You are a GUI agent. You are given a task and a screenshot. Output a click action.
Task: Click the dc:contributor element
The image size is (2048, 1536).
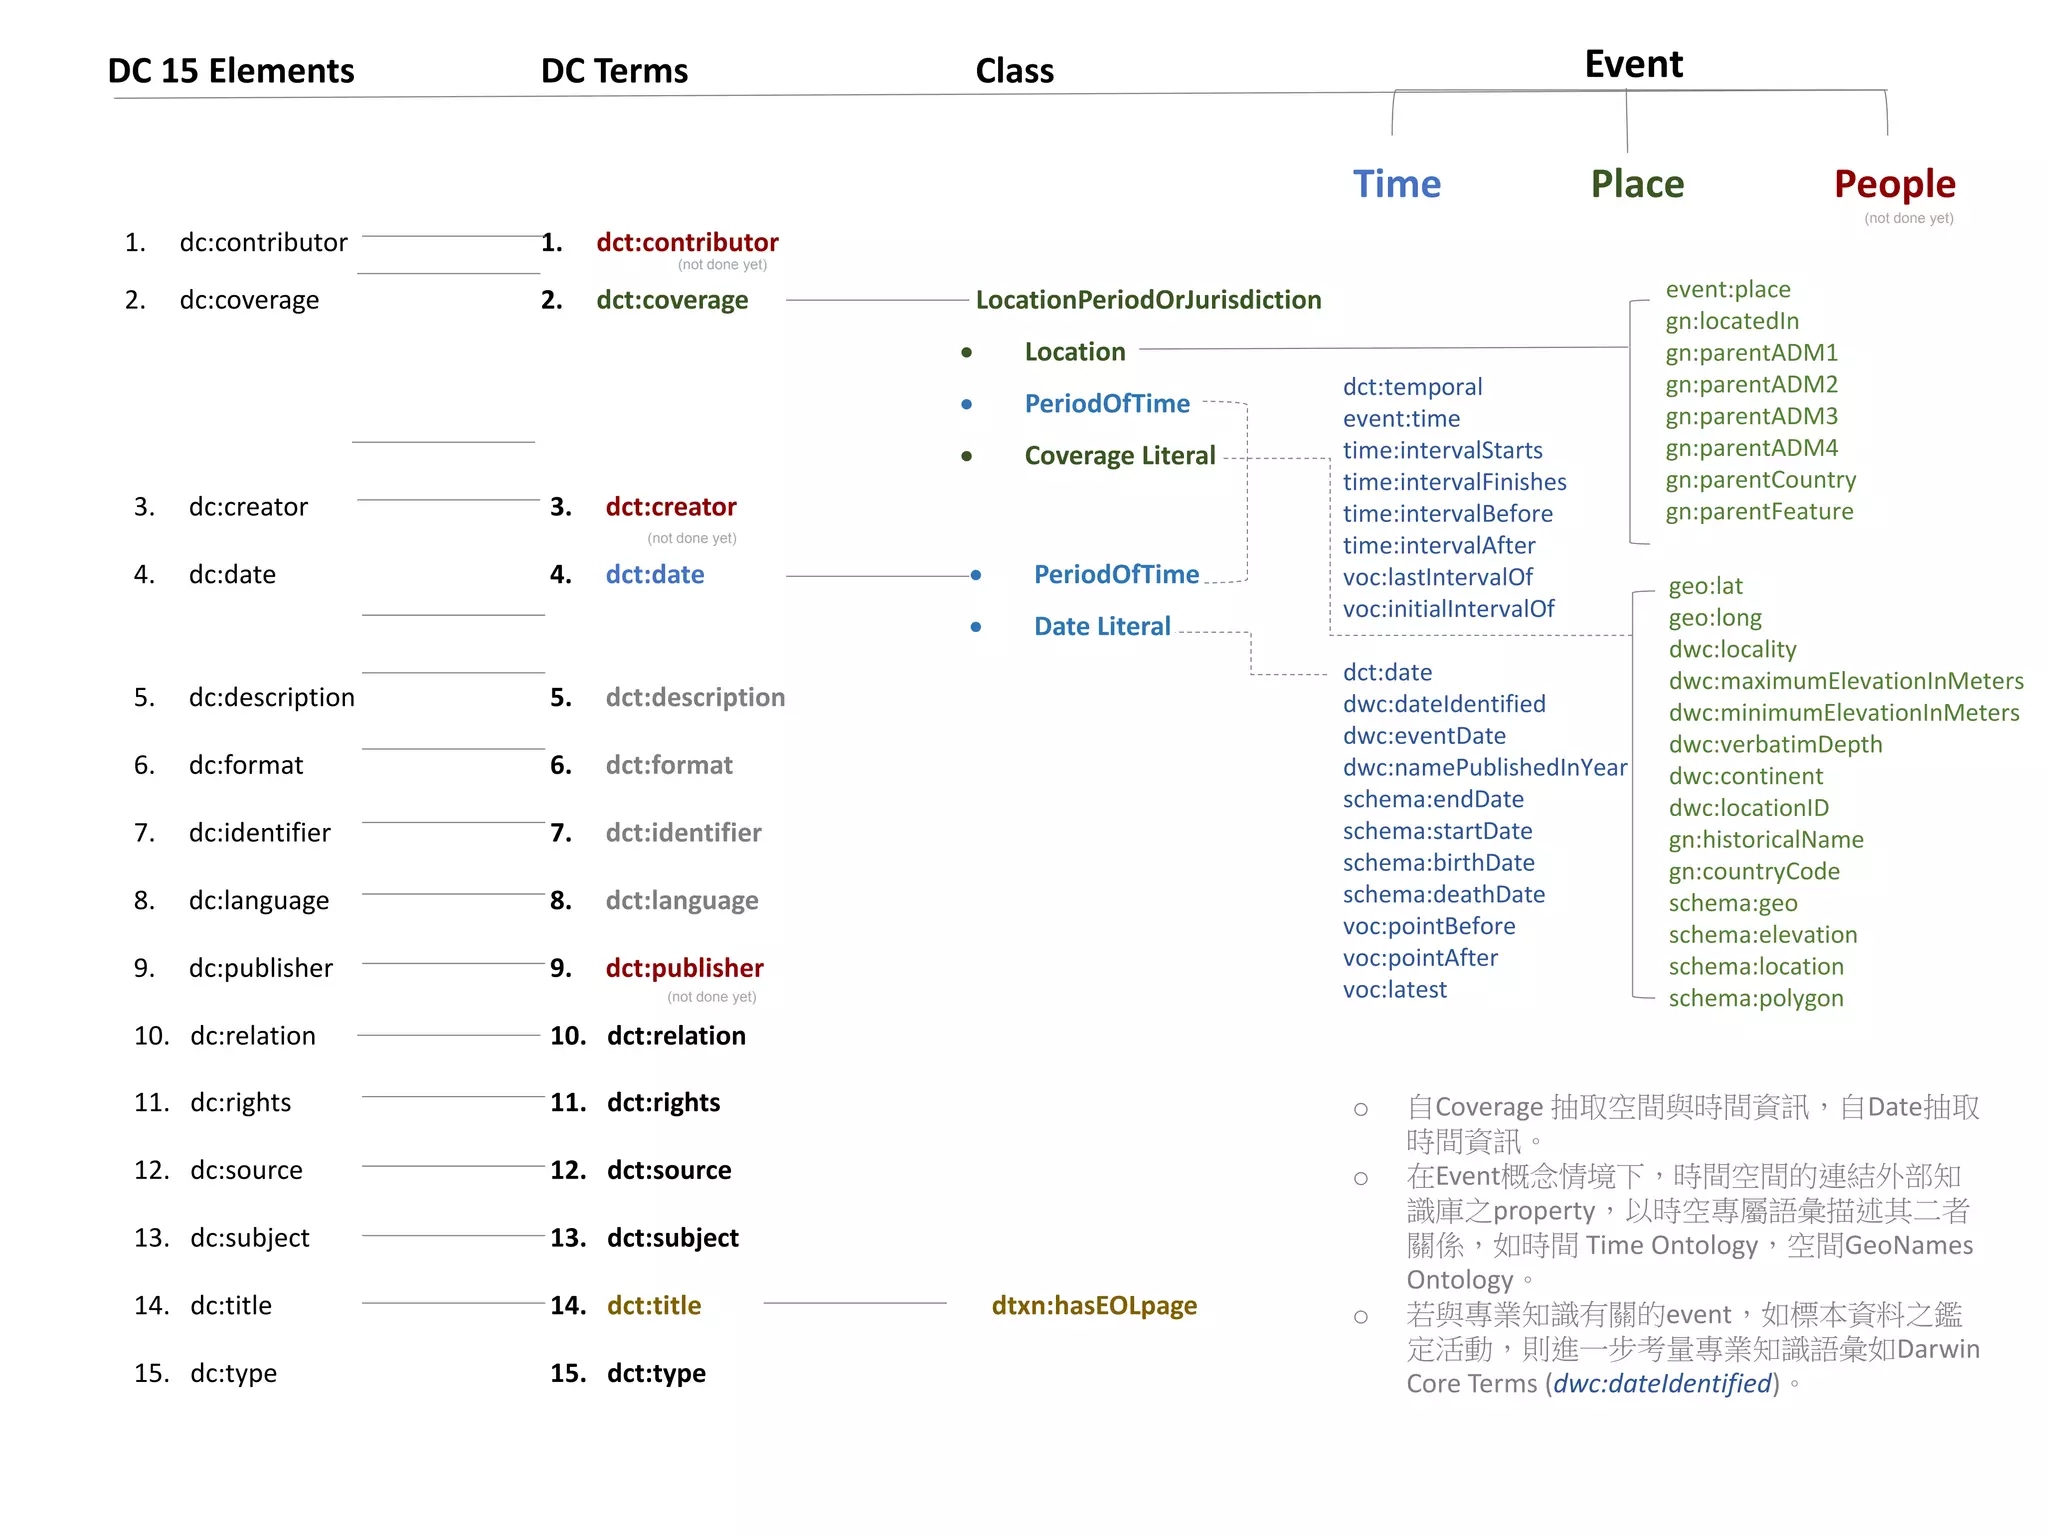pos(262,243)
